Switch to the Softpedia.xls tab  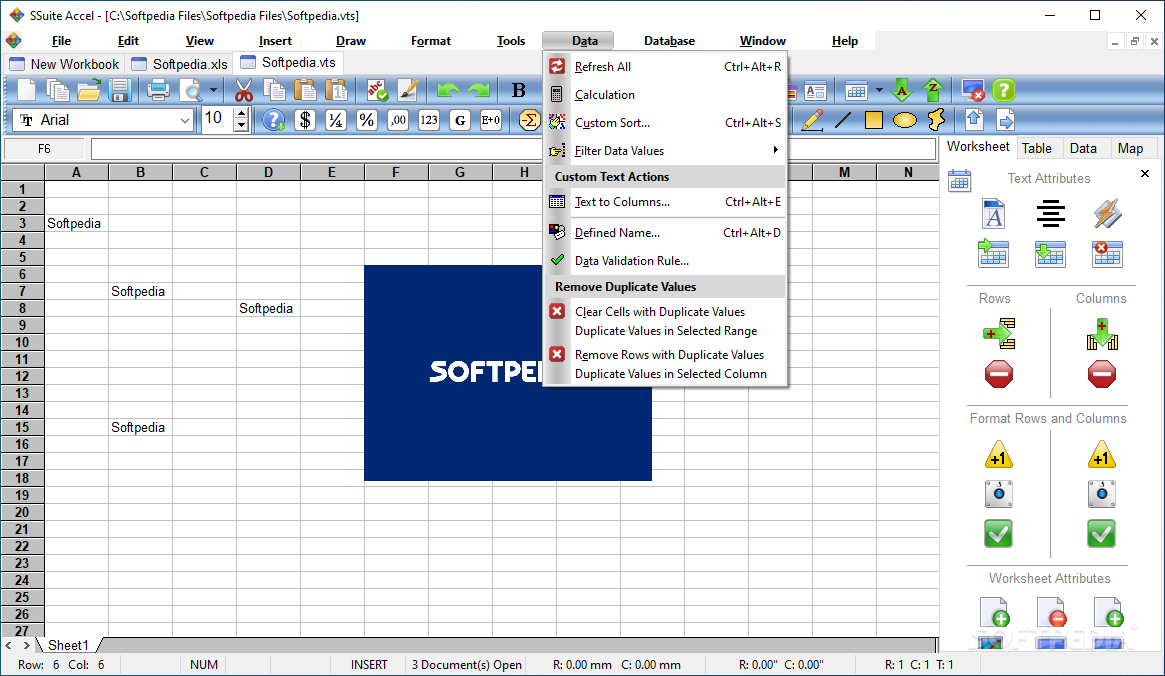click(x=179, y=64)
